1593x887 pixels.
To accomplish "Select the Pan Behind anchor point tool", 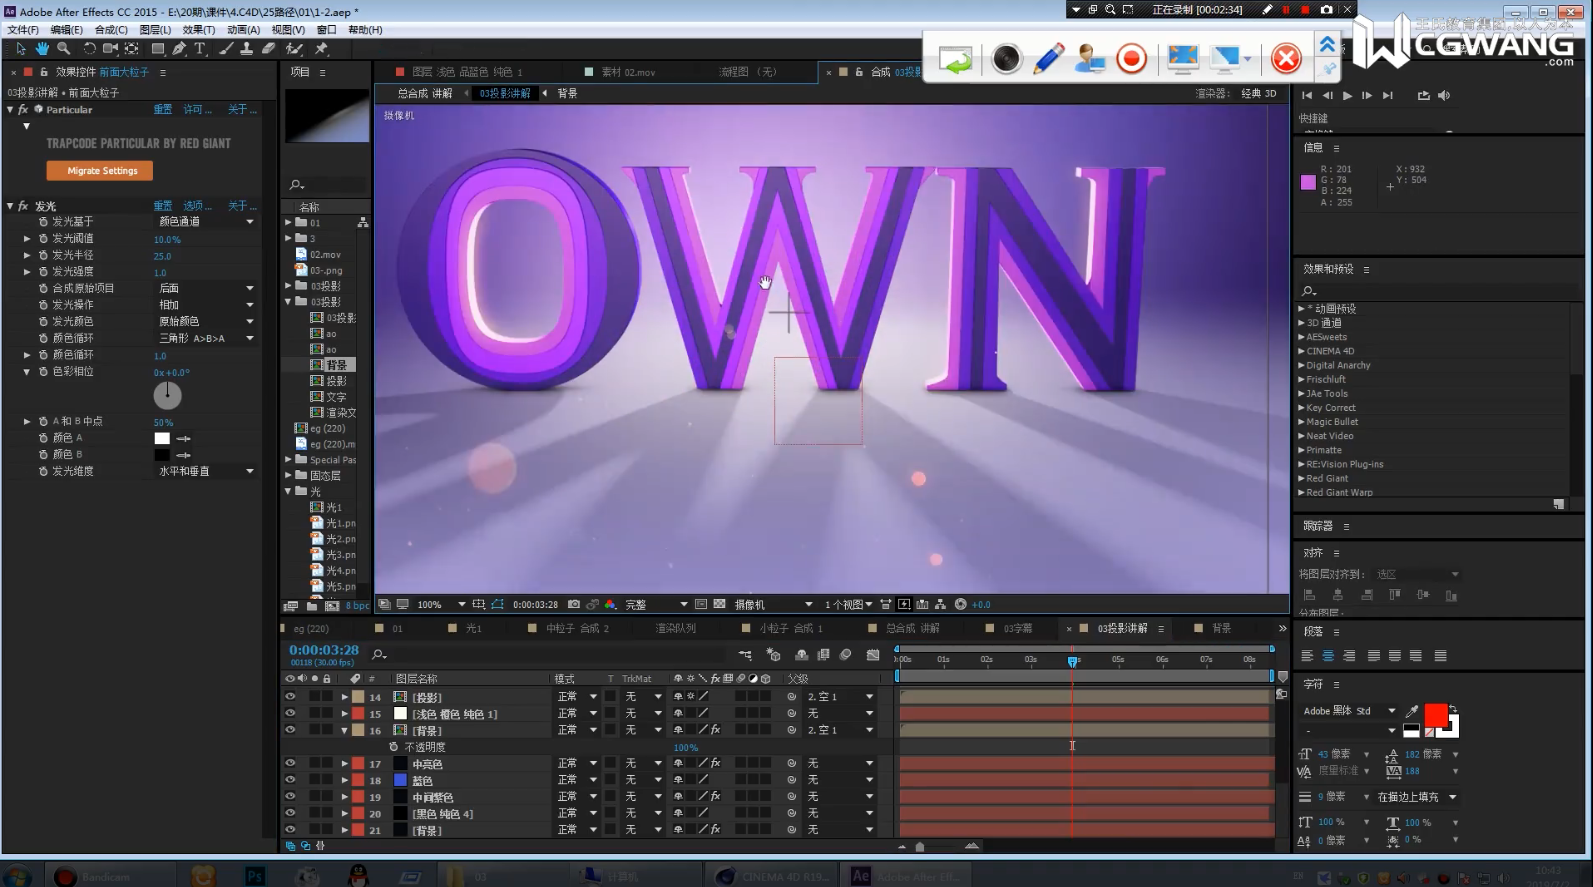I will tap(132, 48).
